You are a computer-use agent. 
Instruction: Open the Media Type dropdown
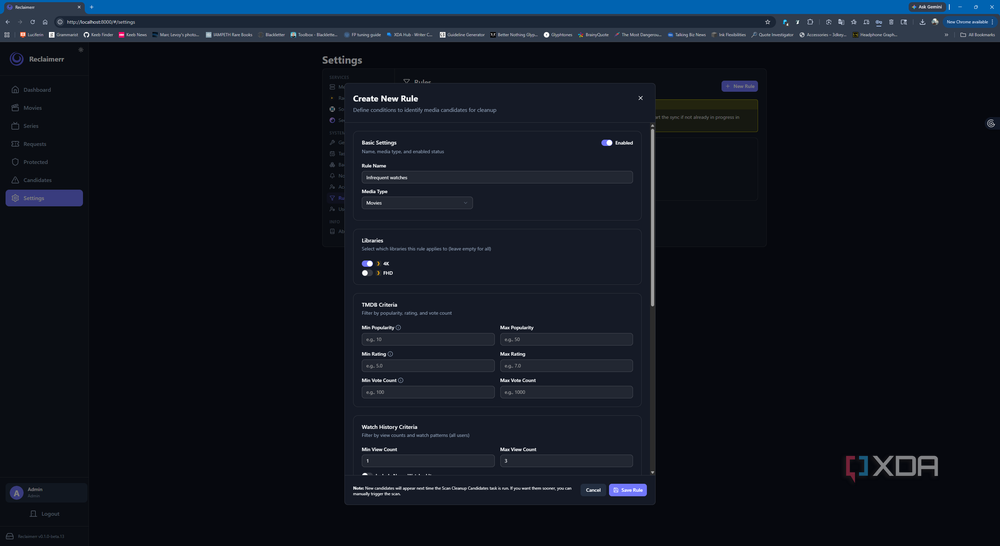[x=417, y=203]
